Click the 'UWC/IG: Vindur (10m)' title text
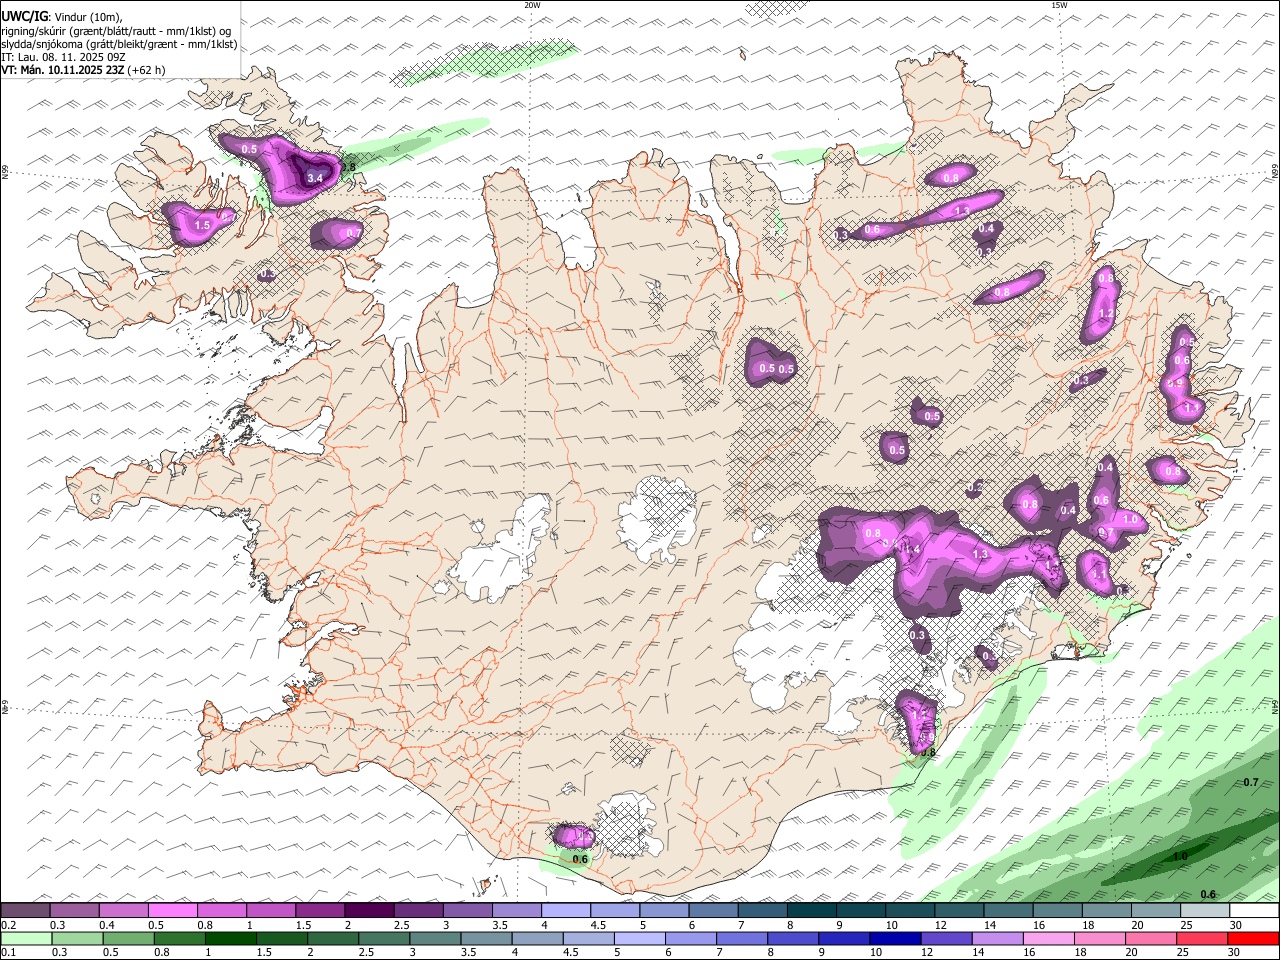 (62, 16)
